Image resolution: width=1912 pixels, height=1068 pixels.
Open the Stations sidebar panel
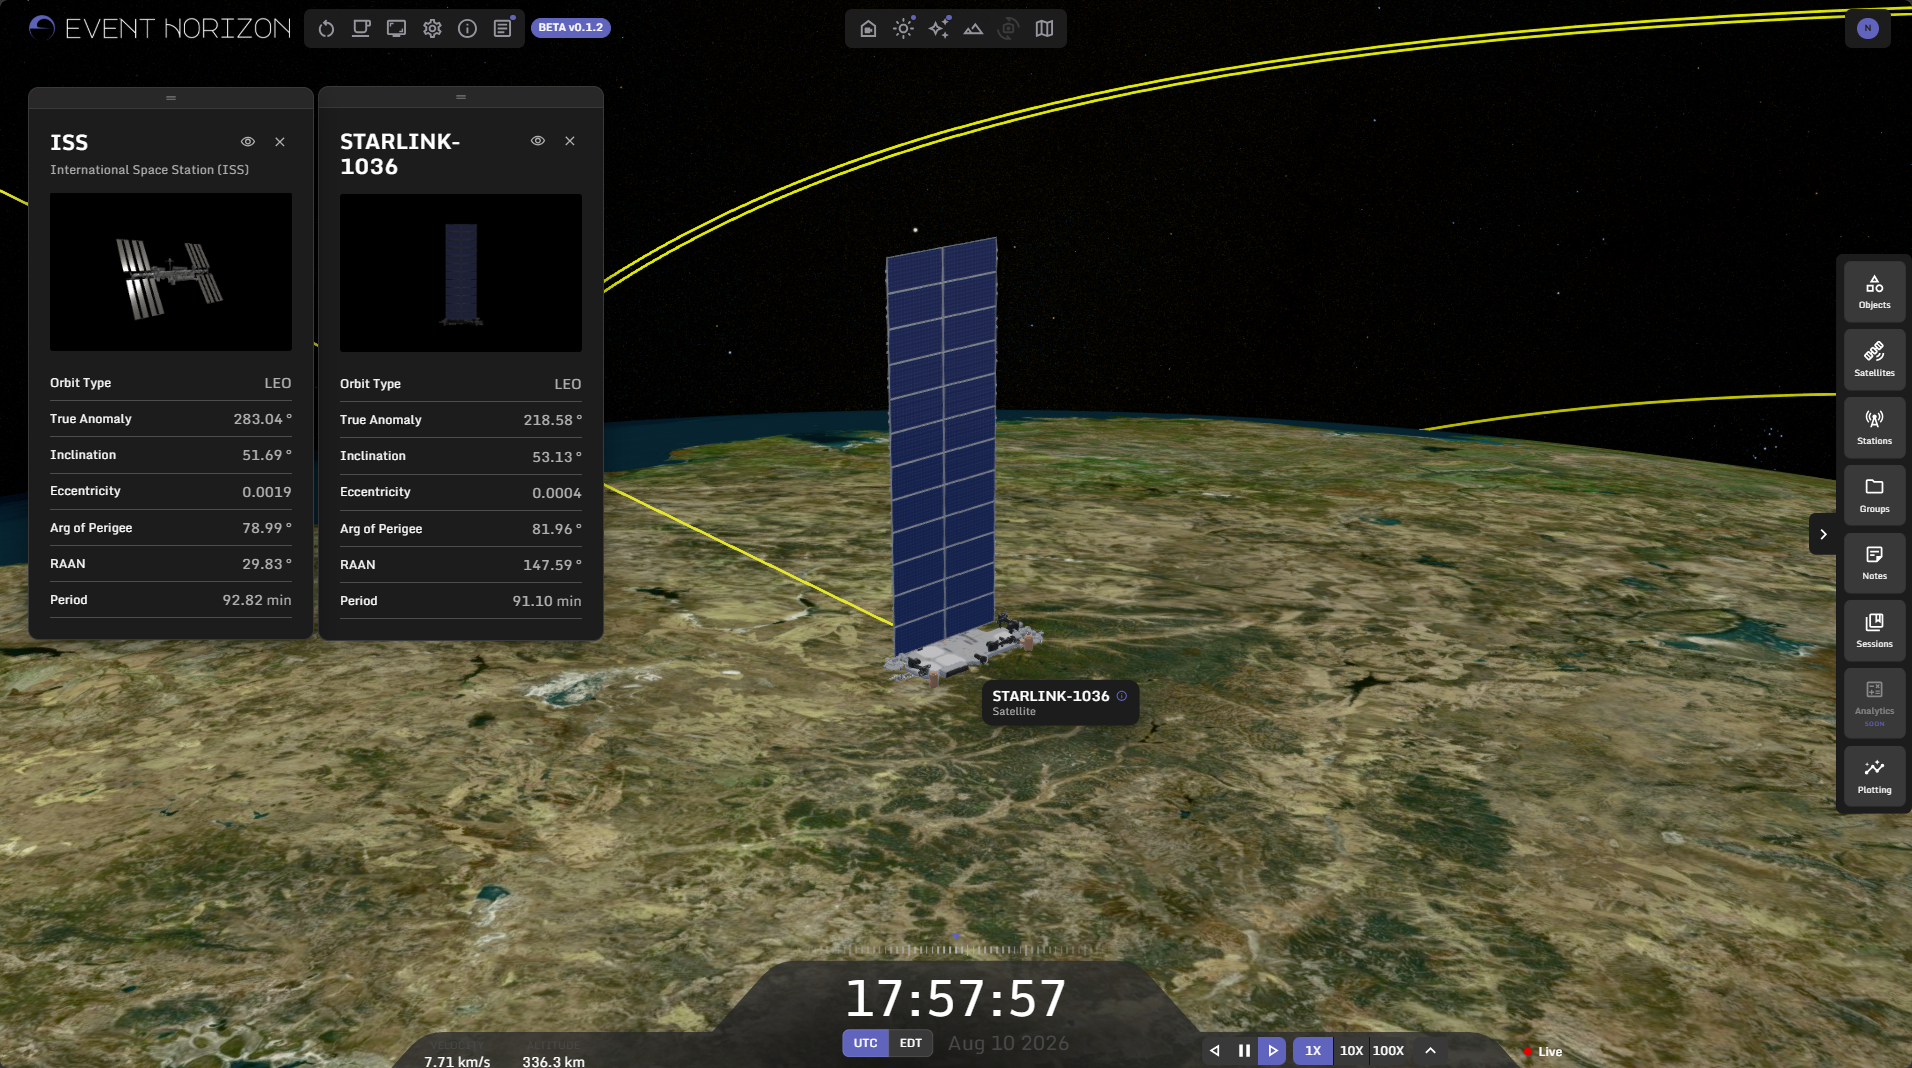point(1874,428)
